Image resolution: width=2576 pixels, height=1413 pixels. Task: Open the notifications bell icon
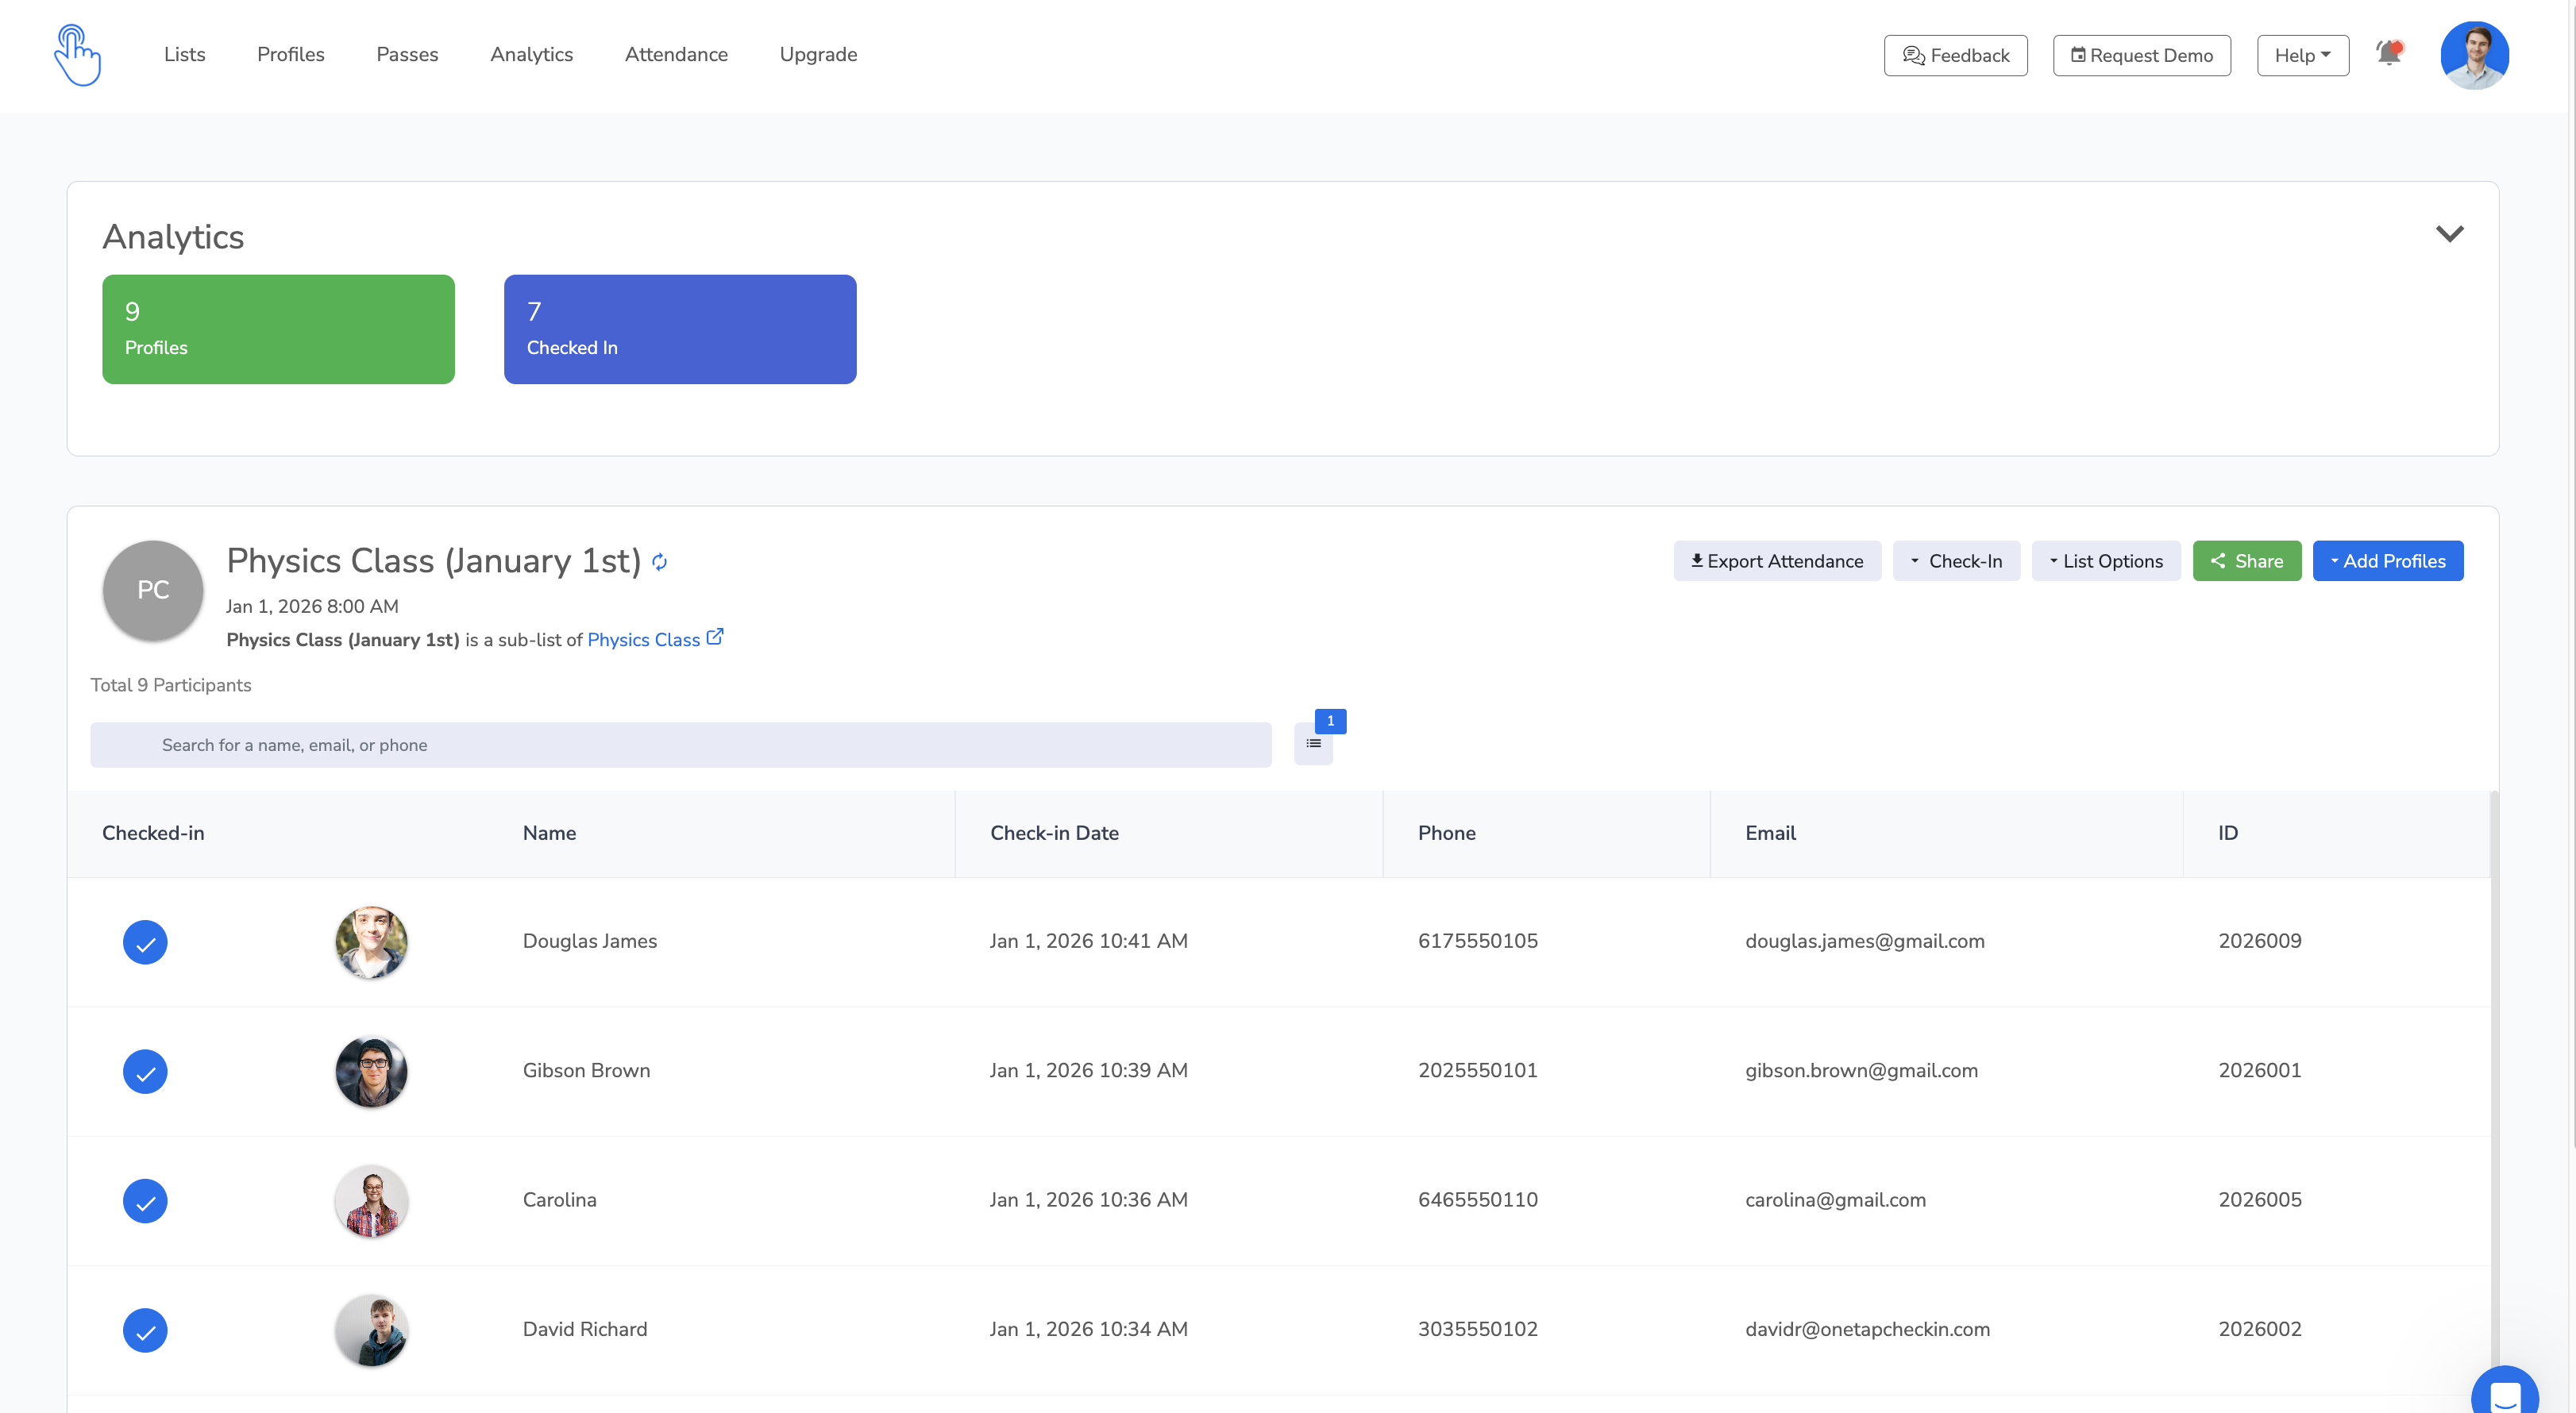point(2389,53)
